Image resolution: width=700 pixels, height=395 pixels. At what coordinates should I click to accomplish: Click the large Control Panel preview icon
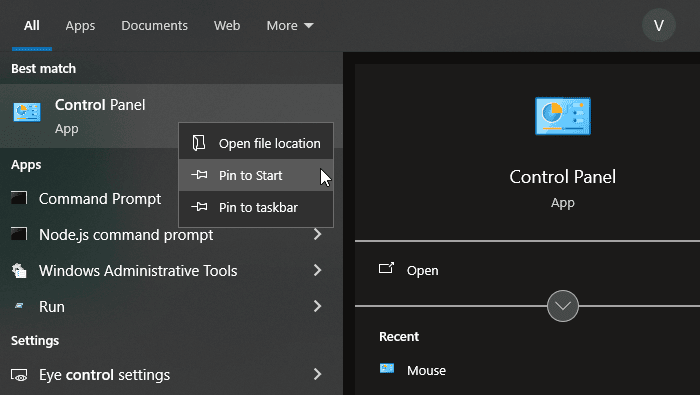coord(562,116)
